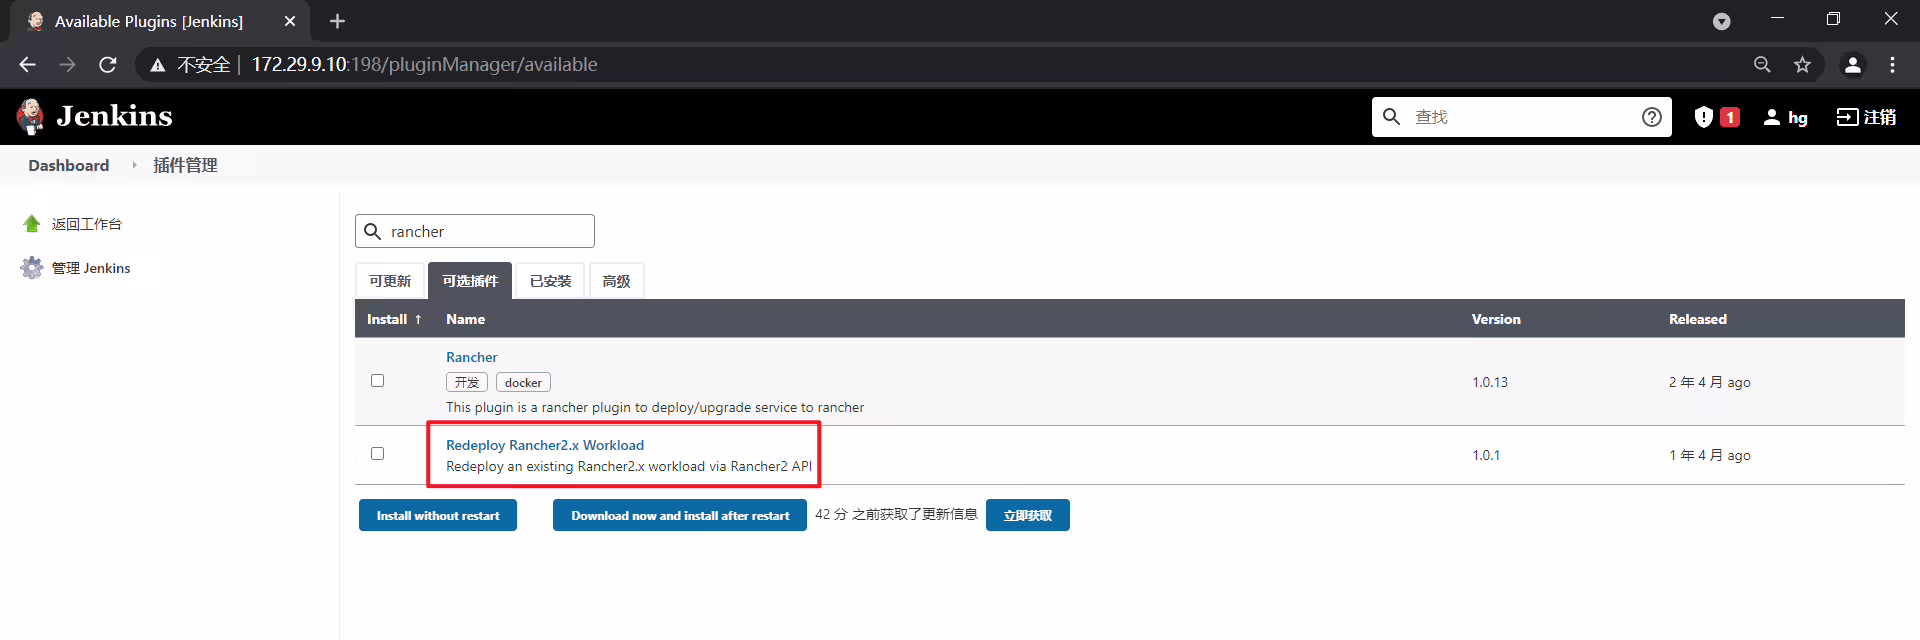The image size is (1920, 640).
Task: Open the security warning shield icon
Action: click(x=1704, y=117)
